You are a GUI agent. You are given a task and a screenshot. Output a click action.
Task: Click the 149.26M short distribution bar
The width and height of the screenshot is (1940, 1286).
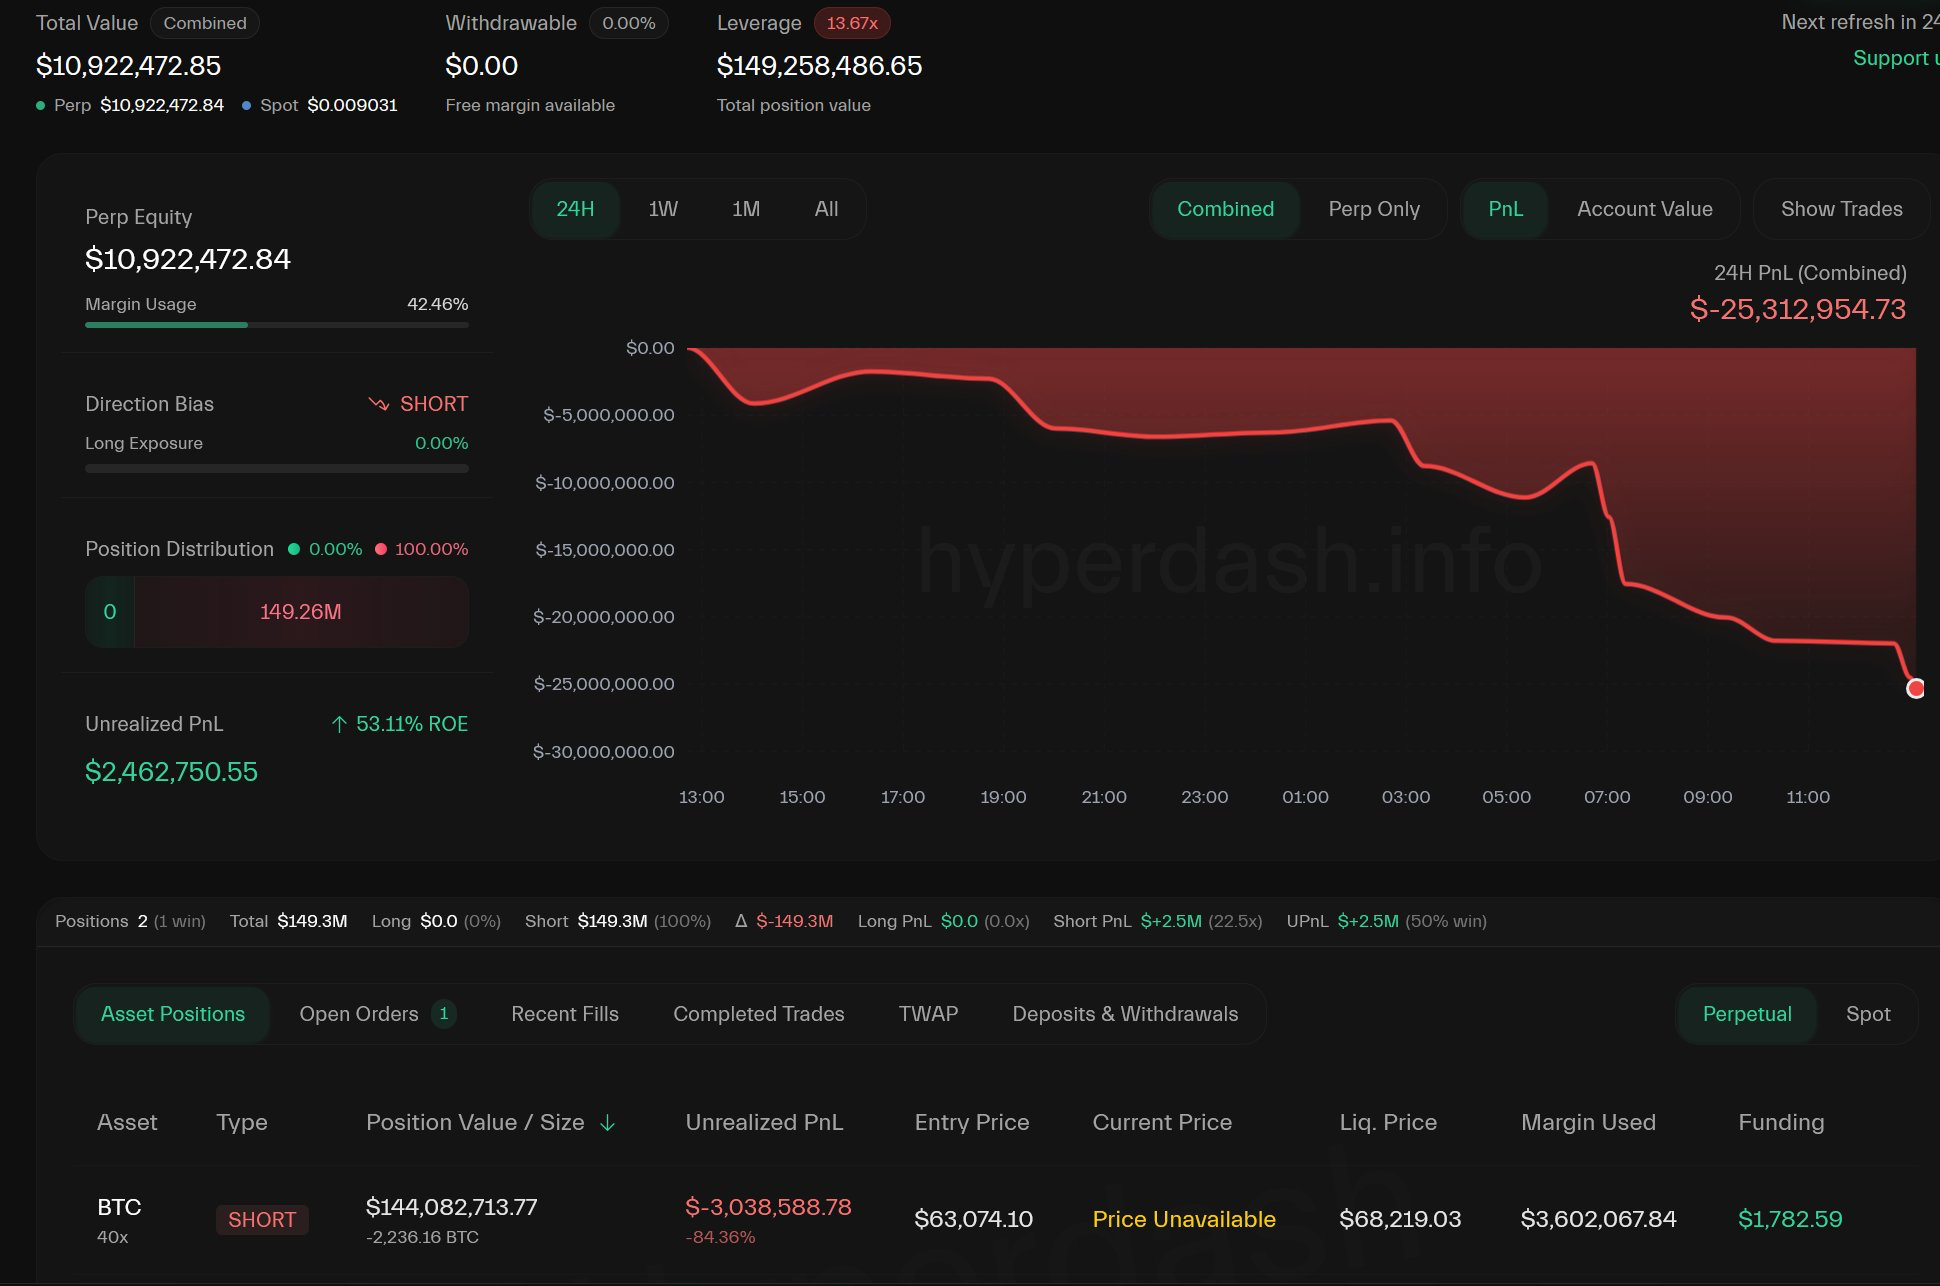pos(300,612)
